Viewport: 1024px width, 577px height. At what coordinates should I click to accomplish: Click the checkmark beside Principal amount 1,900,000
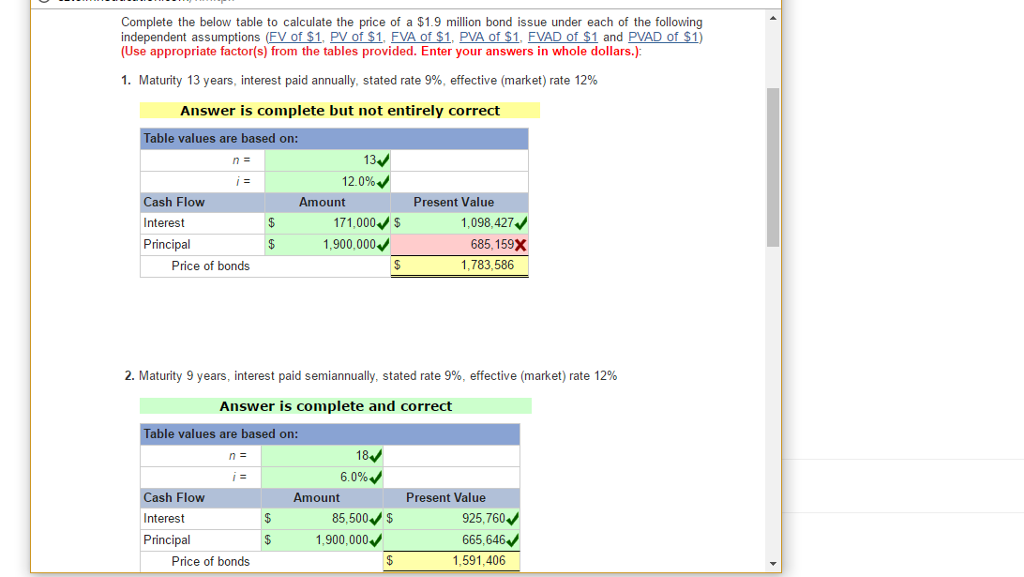pos(383,244)
